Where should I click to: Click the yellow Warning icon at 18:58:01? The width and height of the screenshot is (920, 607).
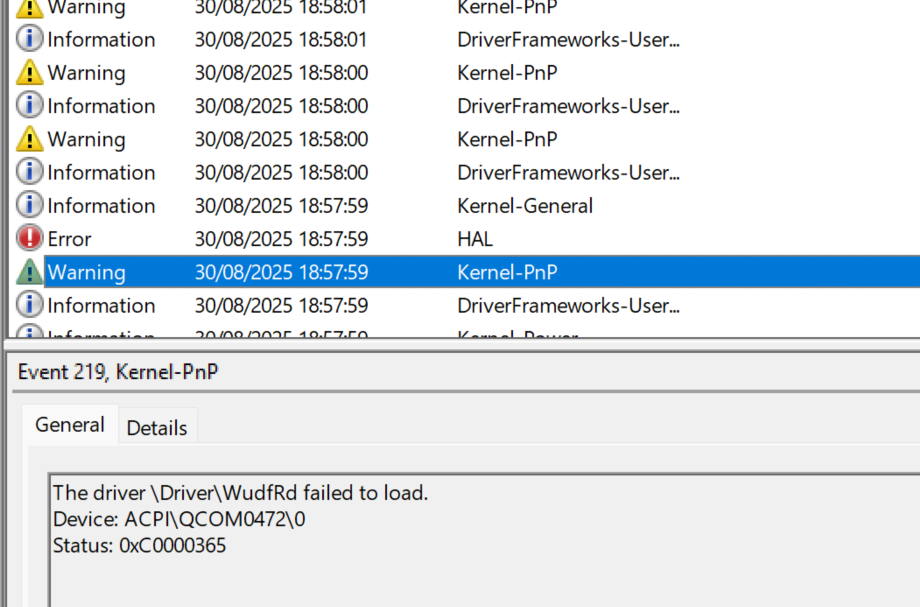[x=27, y=9]
